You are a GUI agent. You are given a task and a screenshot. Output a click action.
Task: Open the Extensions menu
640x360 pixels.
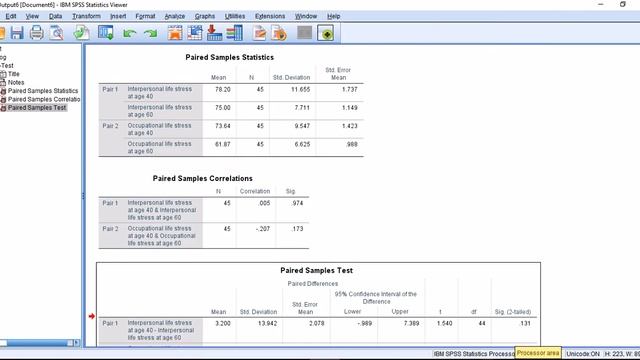(x=270, y=16)
